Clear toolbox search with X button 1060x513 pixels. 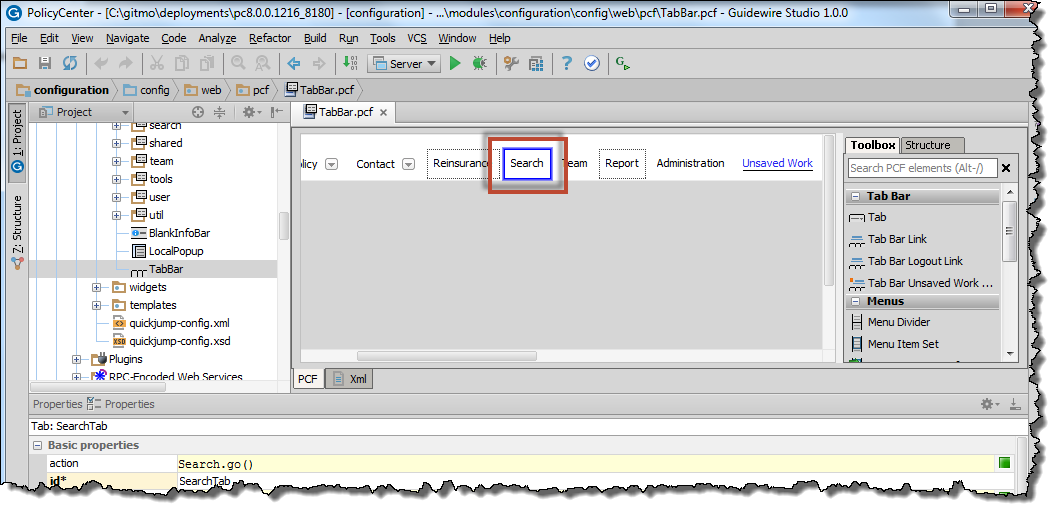coord(1006,168)
